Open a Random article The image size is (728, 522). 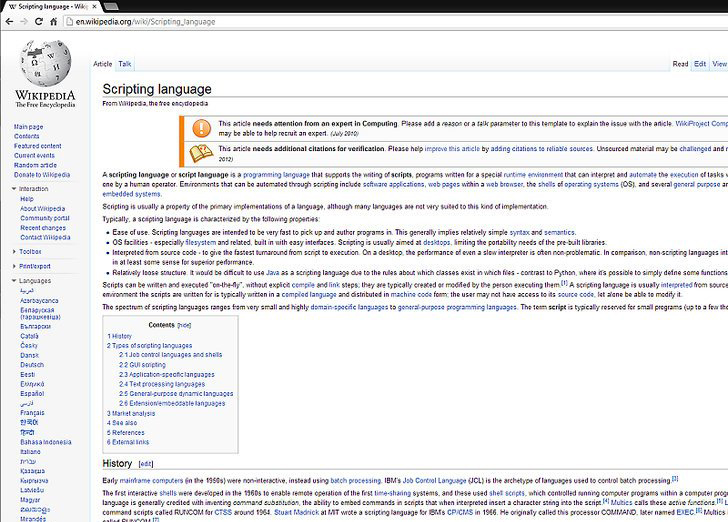[35, 165]
